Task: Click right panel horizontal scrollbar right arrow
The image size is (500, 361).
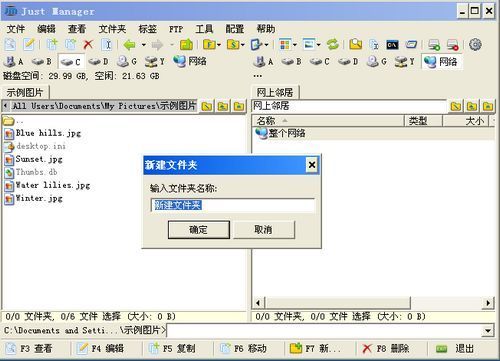Action: point(488,303)
